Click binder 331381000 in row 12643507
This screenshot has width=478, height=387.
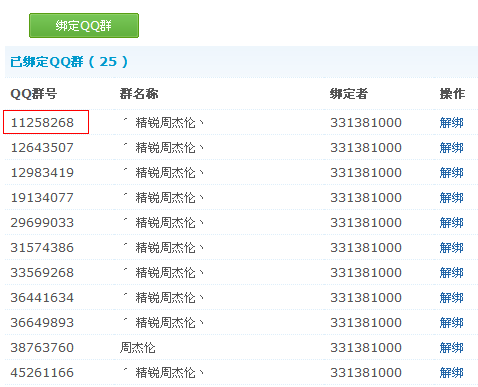[366, 148]
